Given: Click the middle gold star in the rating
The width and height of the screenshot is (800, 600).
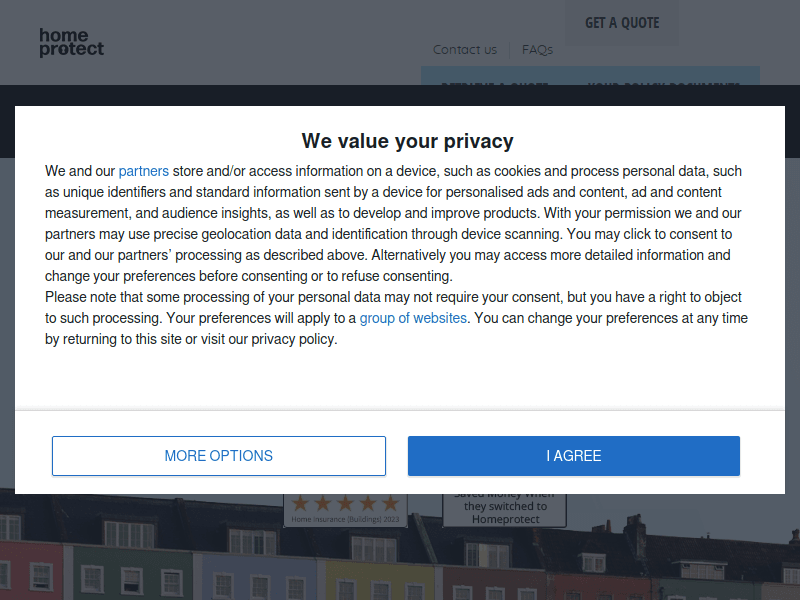Looking at the screenshot, I should [343, 505].
